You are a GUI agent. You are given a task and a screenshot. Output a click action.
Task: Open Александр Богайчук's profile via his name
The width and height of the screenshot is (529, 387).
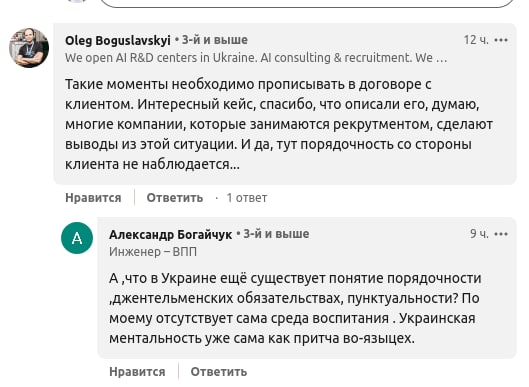click(x=170, y=234)
